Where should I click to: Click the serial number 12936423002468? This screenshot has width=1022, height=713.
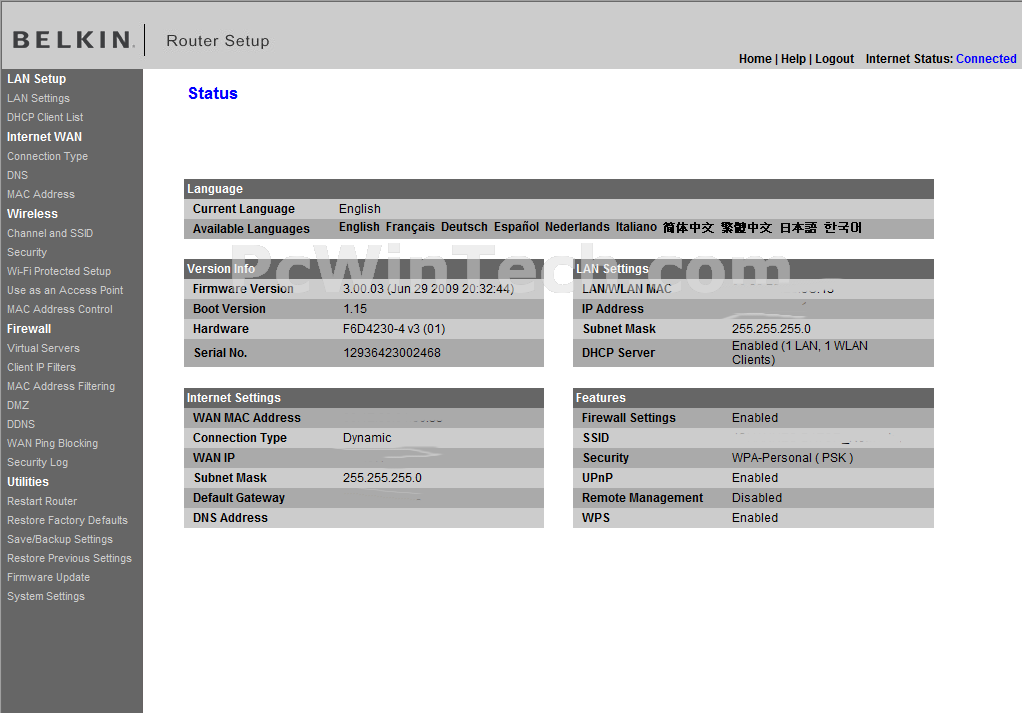[x=392, y=353]
